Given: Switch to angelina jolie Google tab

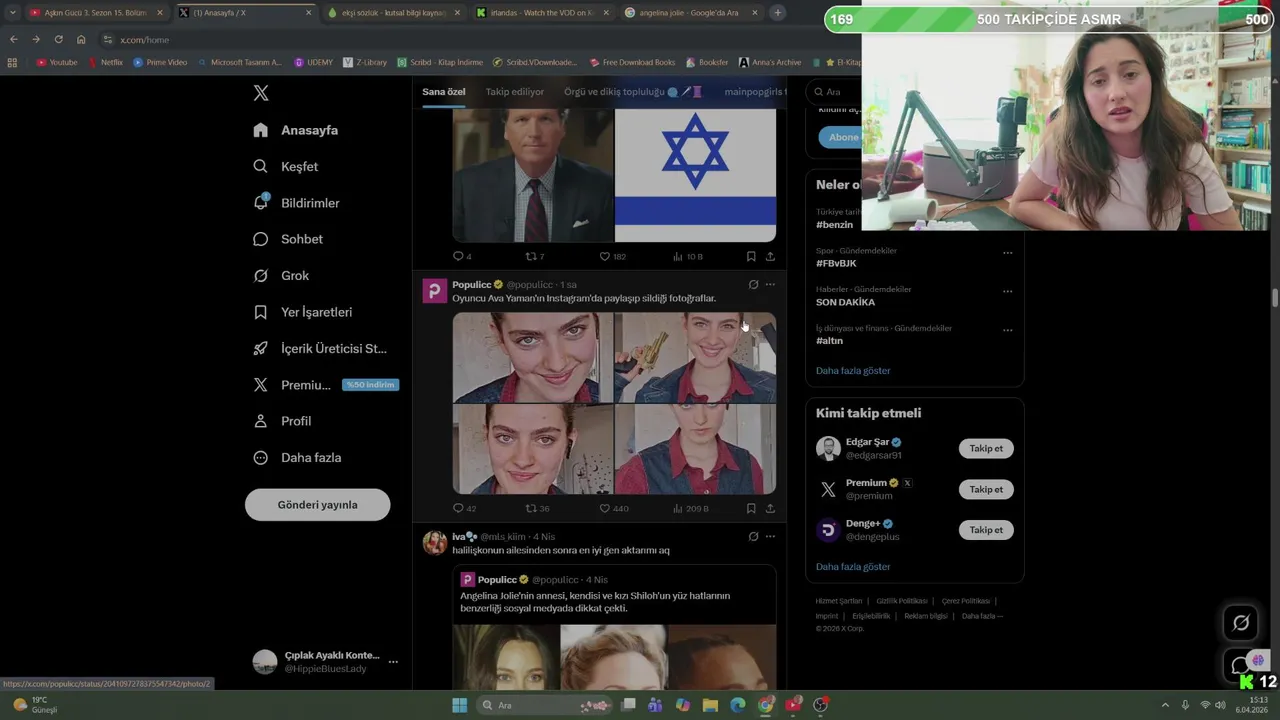Looking at the screenshot, I should [x=690, y=13].
